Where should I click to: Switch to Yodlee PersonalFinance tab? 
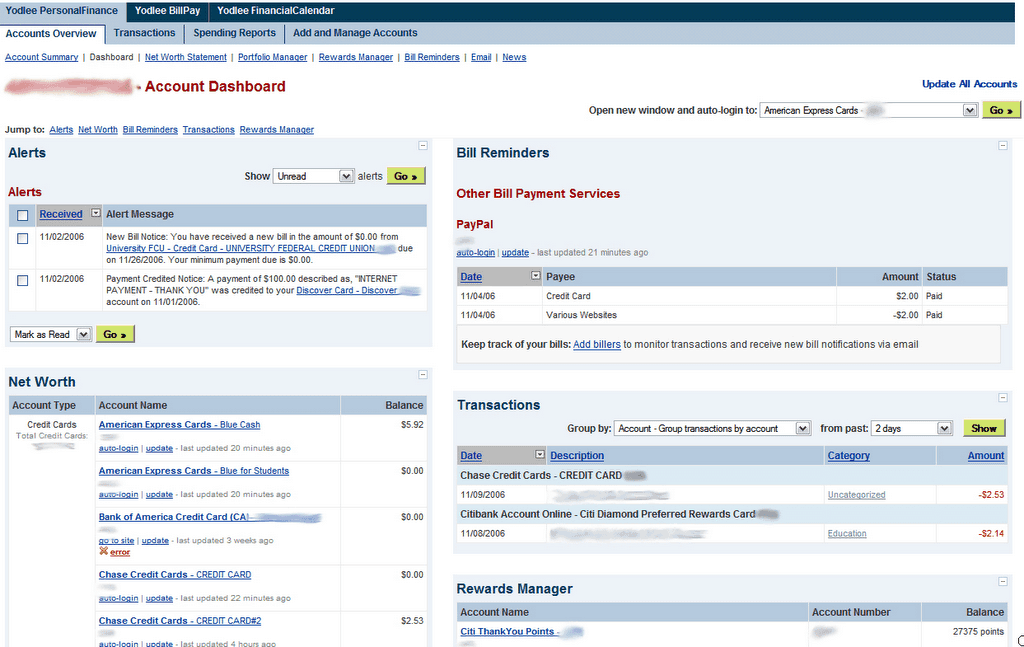point(62,11)
